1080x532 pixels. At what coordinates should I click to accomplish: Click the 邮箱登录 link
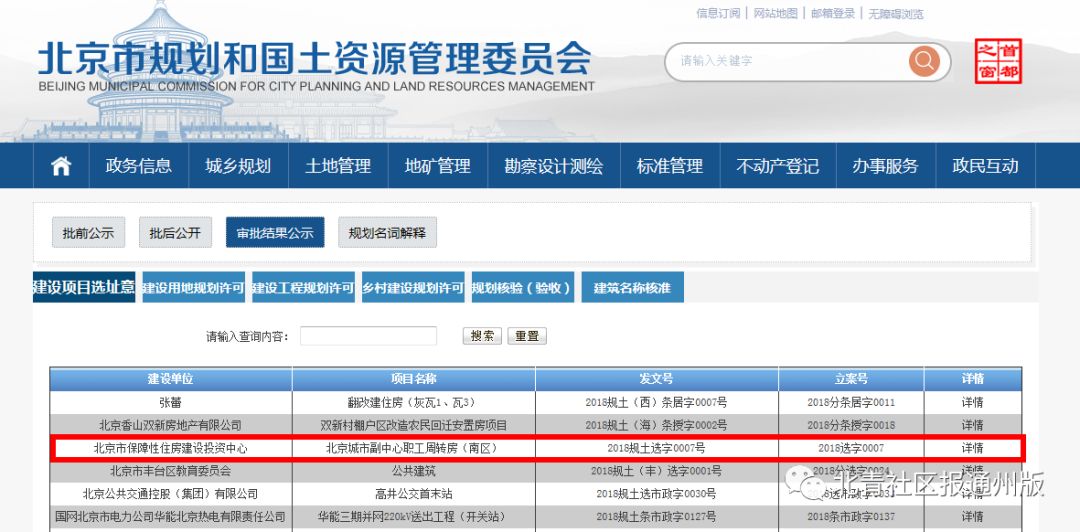833,13
